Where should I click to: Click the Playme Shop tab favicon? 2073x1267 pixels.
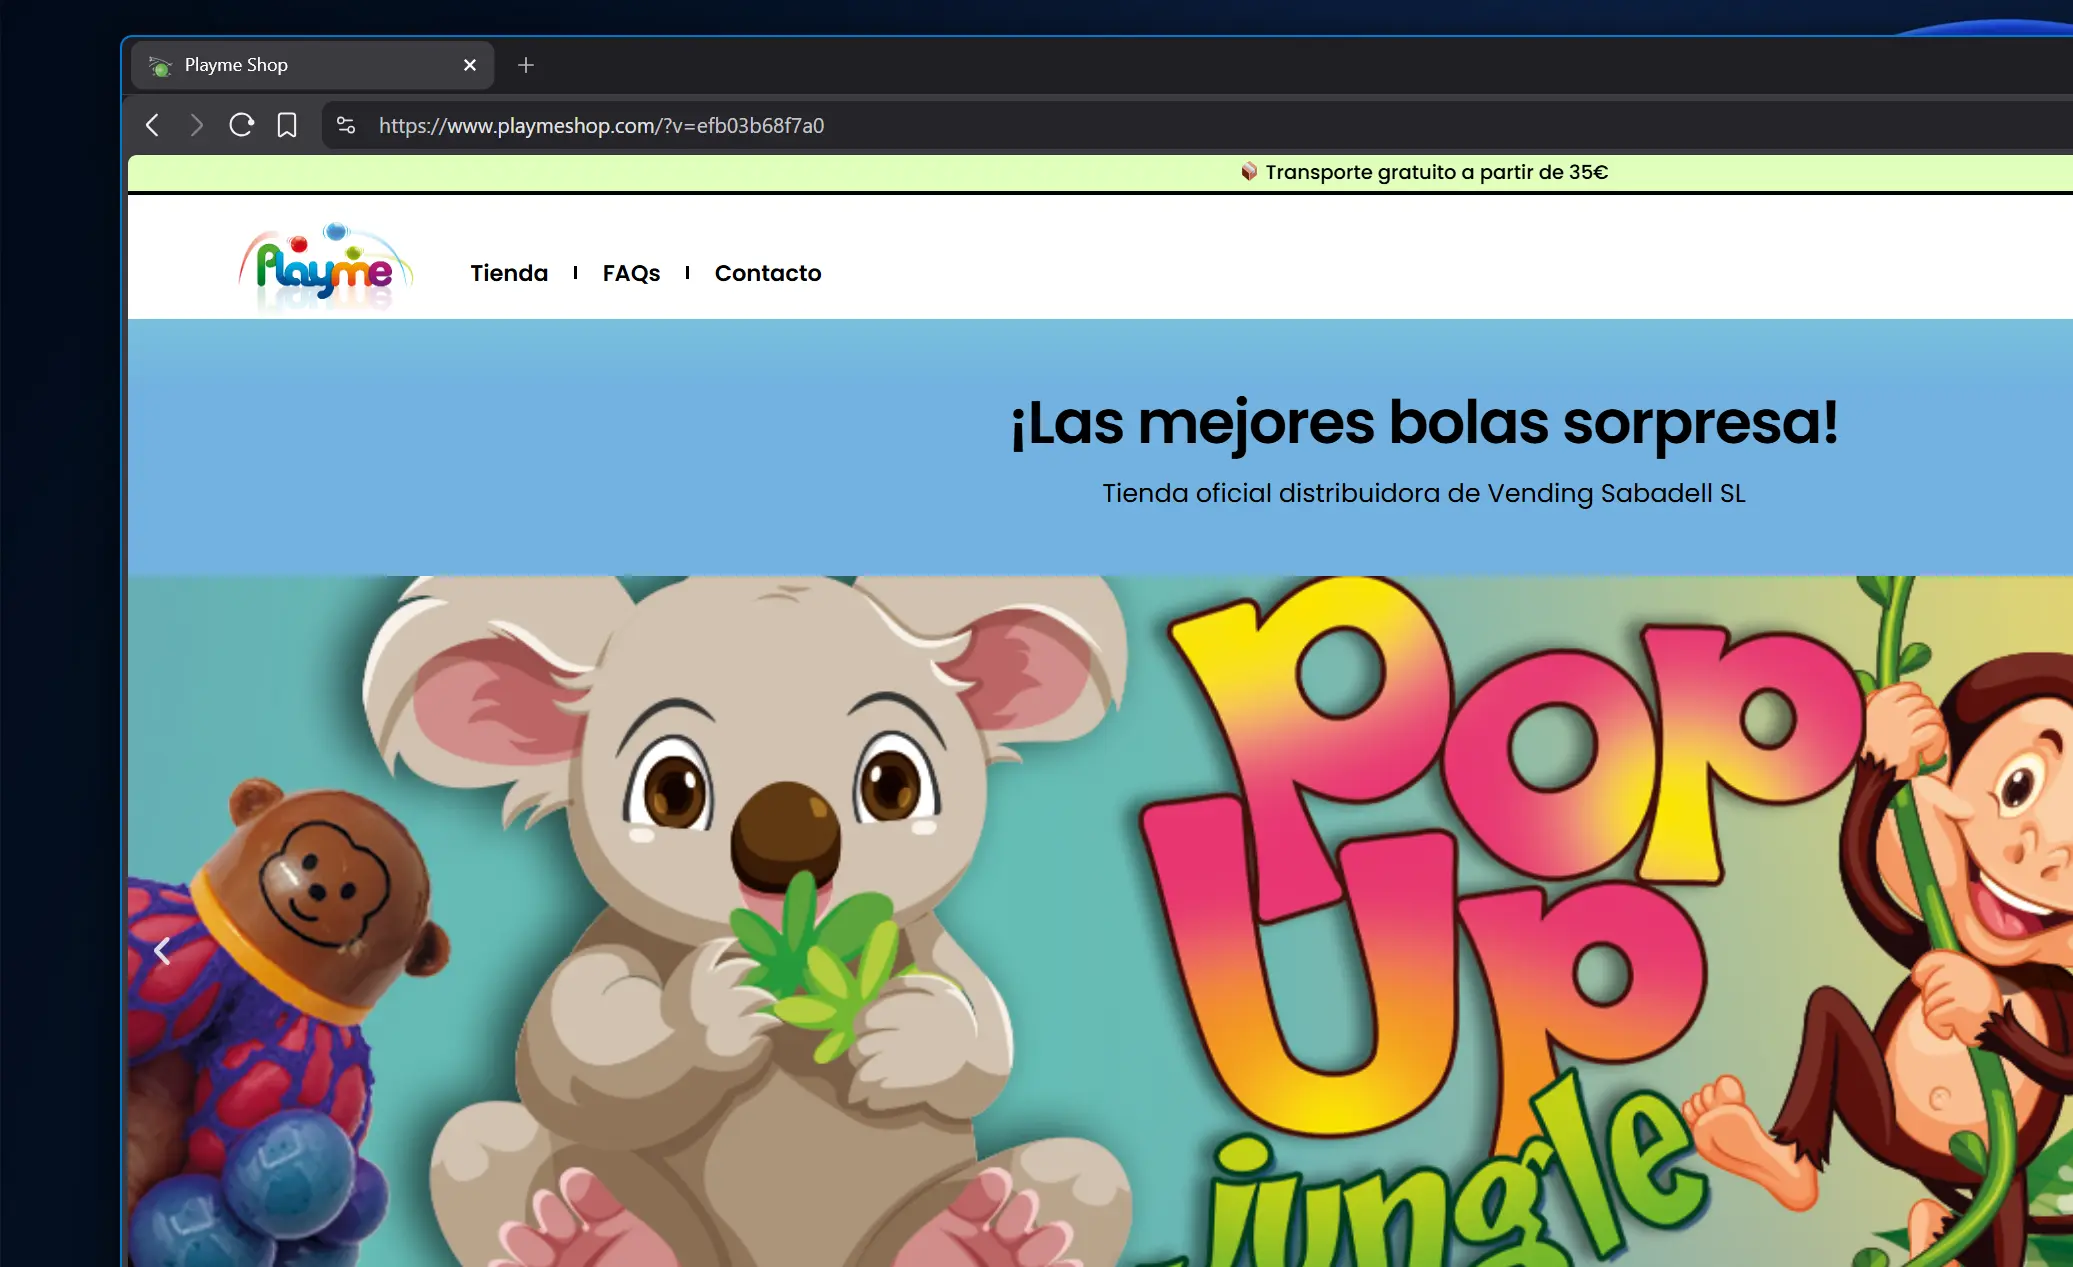[x=160, y=66]
